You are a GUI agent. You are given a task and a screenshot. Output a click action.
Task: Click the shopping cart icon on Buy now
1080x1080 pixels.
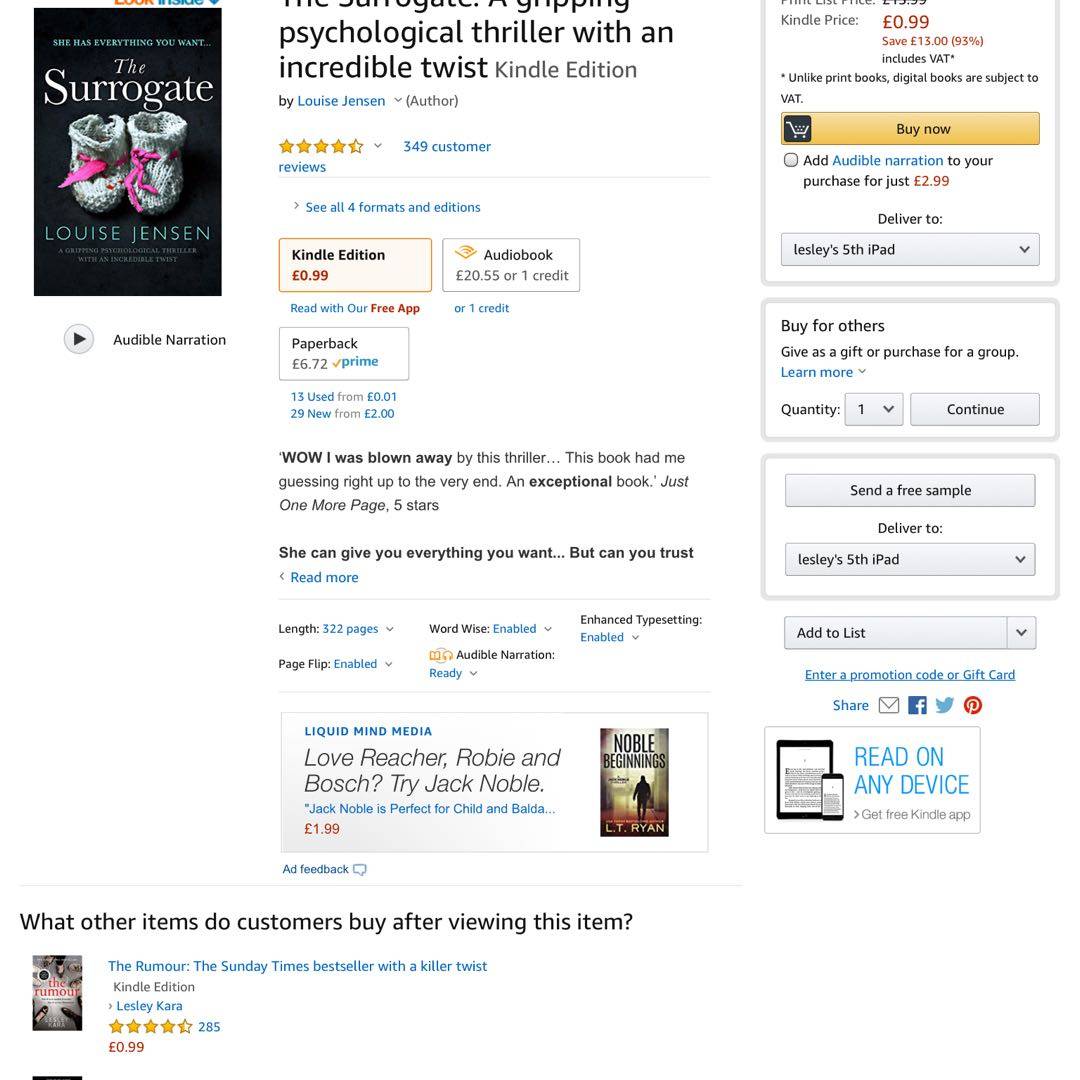(x=797, y=129)
